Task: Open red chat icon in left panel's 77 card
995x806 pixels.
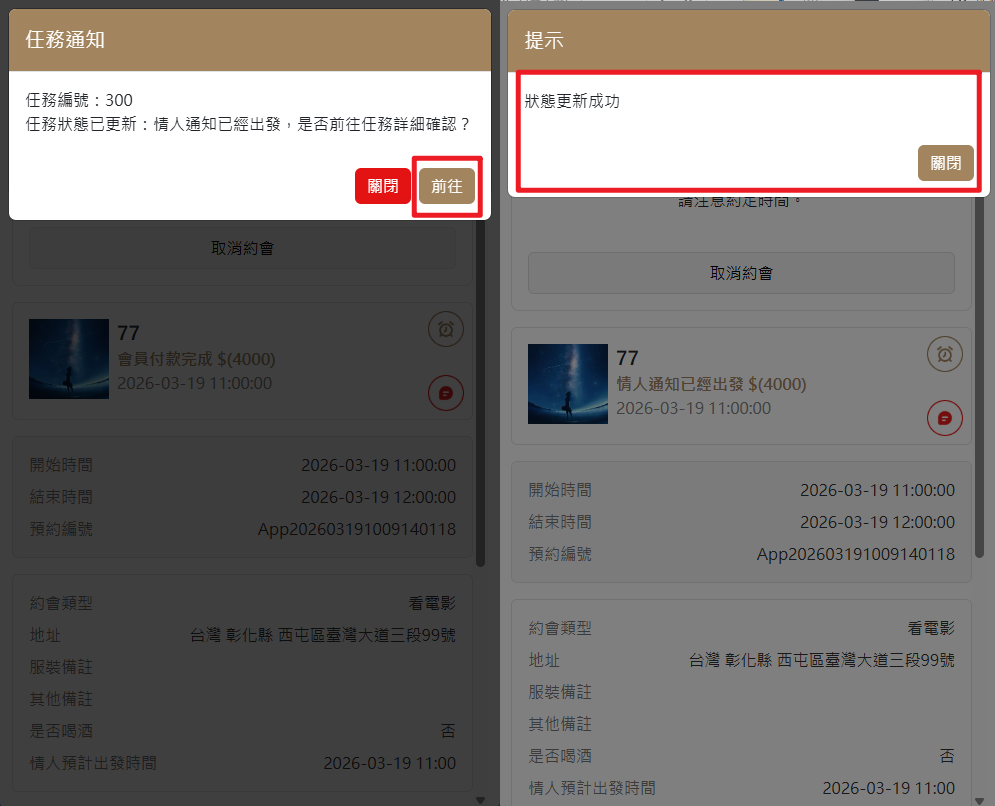Action: [x=446, y=393]
